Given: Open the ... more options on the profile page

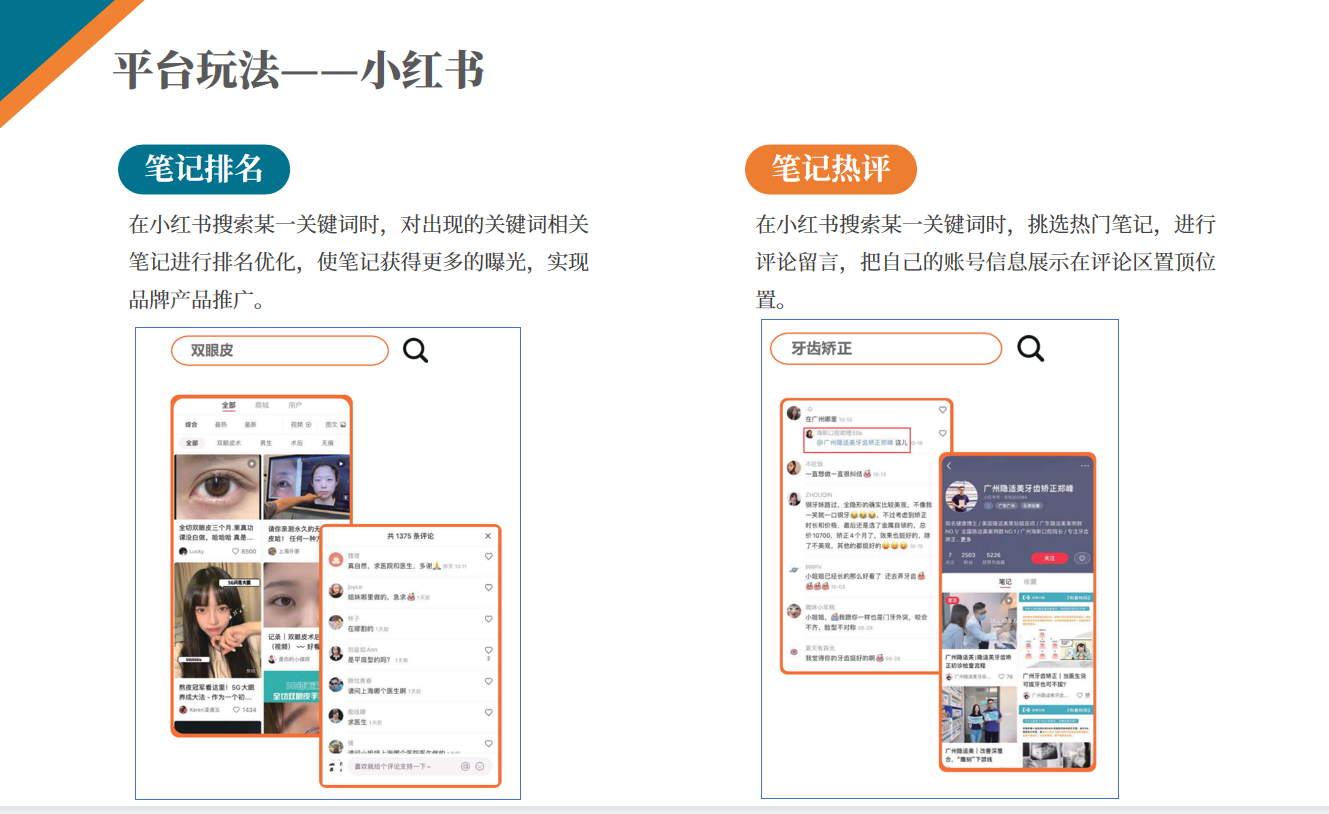Looking at the screenshot, I should (1084, 465).
